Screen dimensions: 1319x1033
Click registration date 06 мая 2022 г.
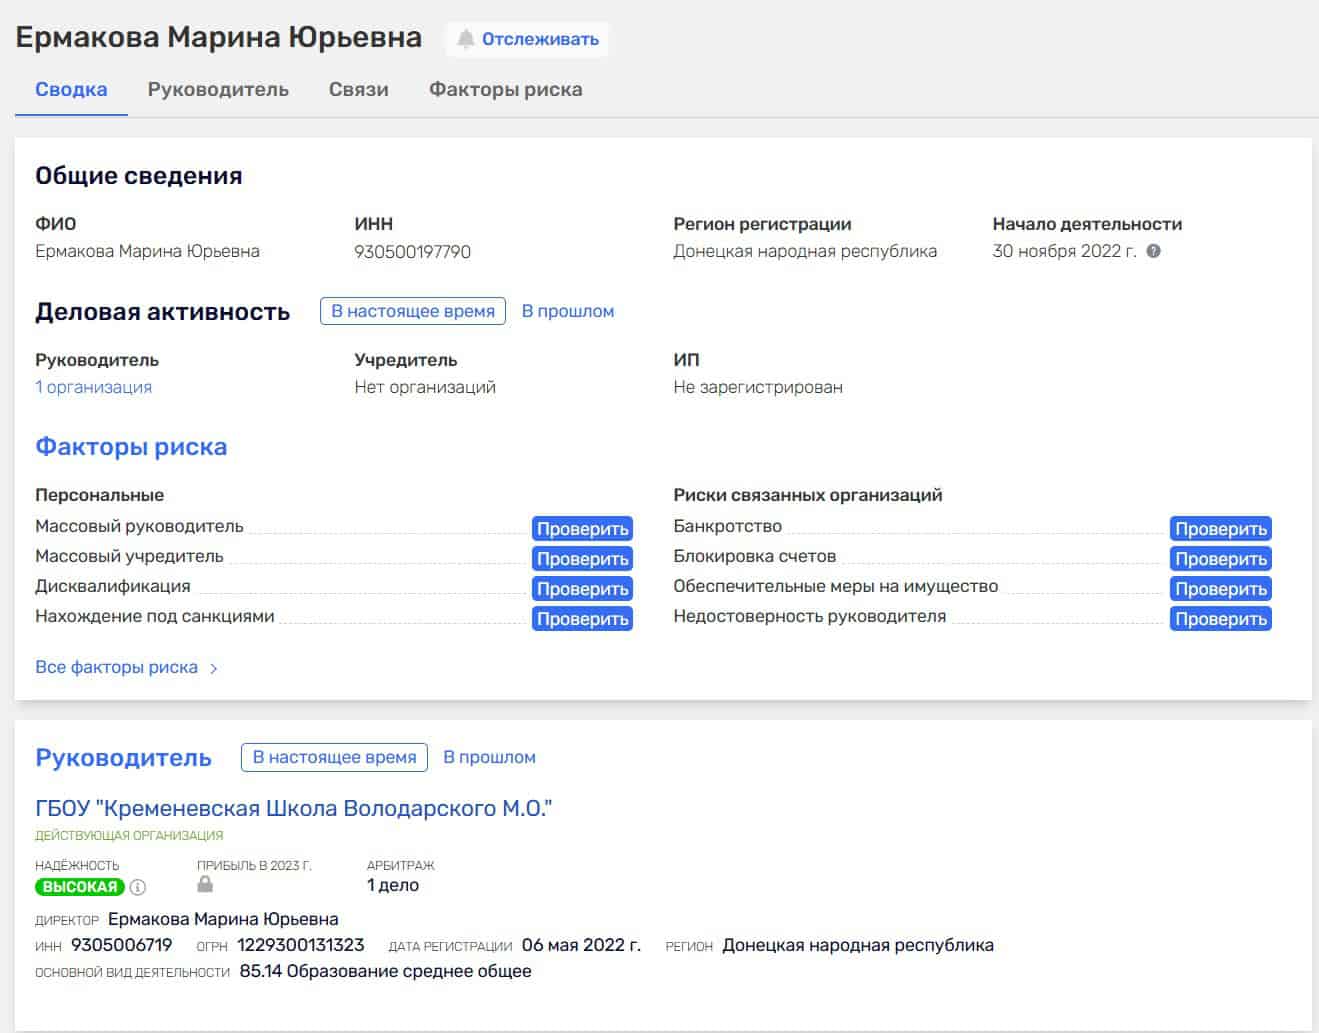(581, 945)
